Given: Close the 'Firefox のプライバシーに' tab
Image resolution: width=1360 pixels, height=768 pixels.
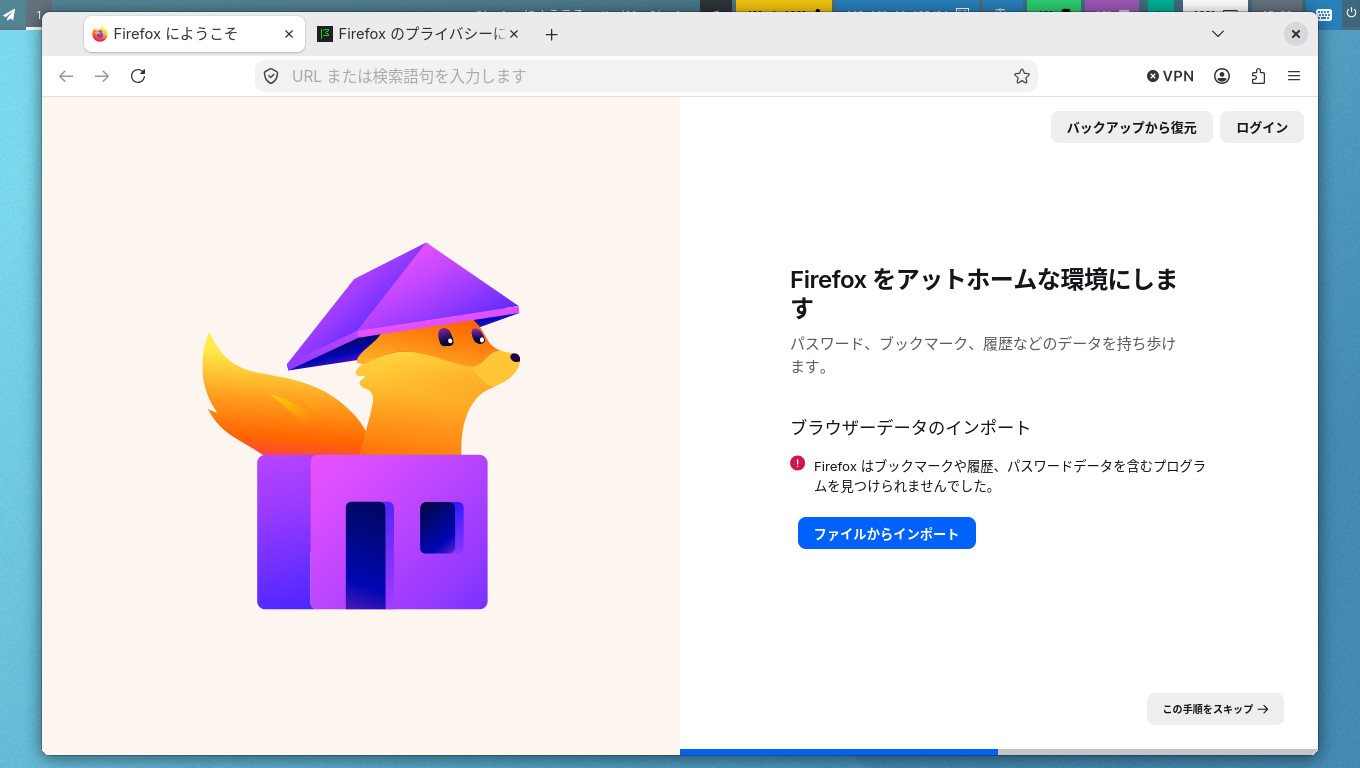Looking at the screenshot, I should pyautogui.click(x=514, y=34).
